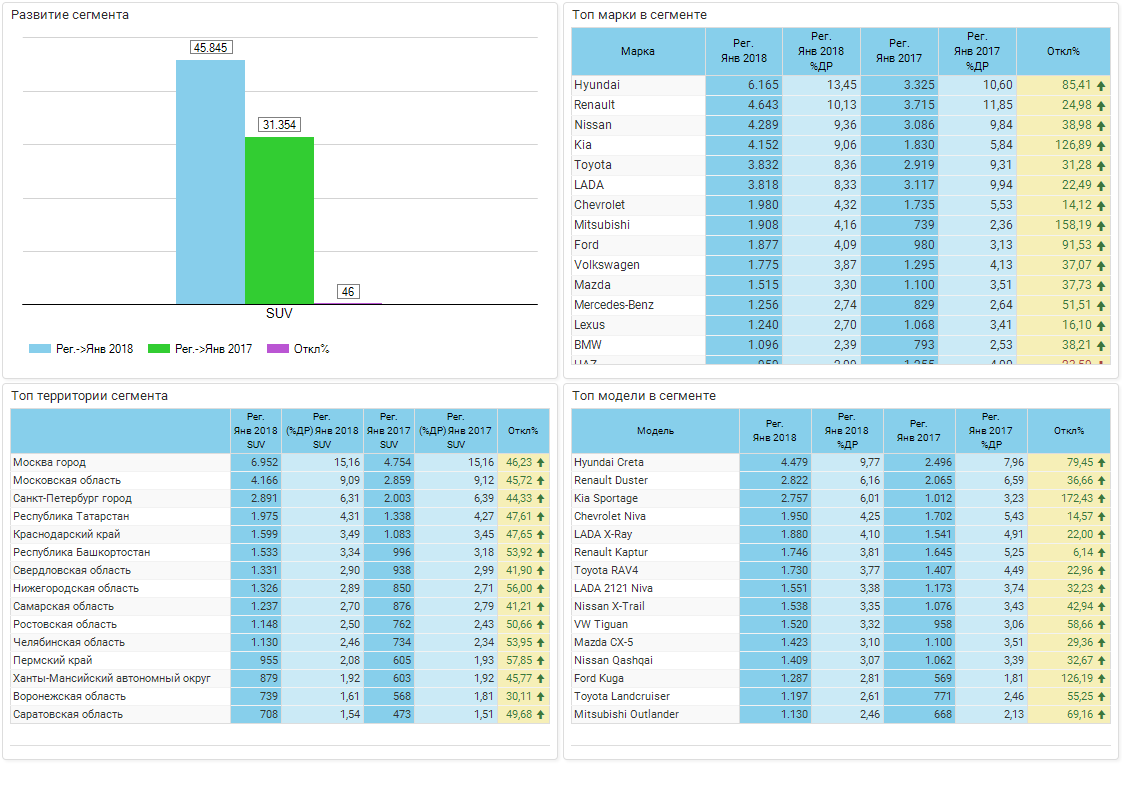Click the up arrow beside 45,72 Московская область
Screen dimensions: 1122x793
pos(540,481)
